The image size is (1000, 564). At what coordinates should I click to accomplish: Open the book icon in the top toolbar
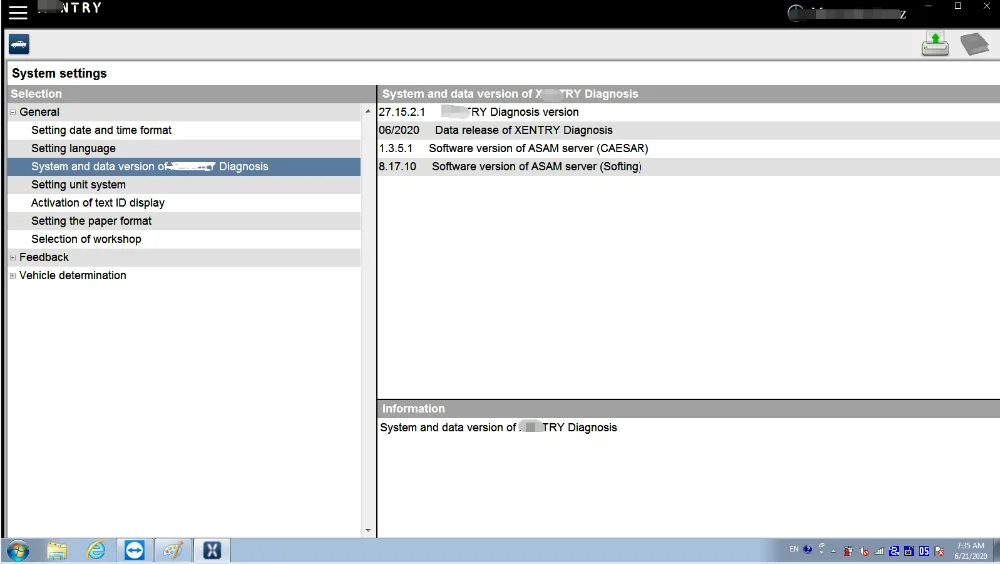click(x=974, y=44)
